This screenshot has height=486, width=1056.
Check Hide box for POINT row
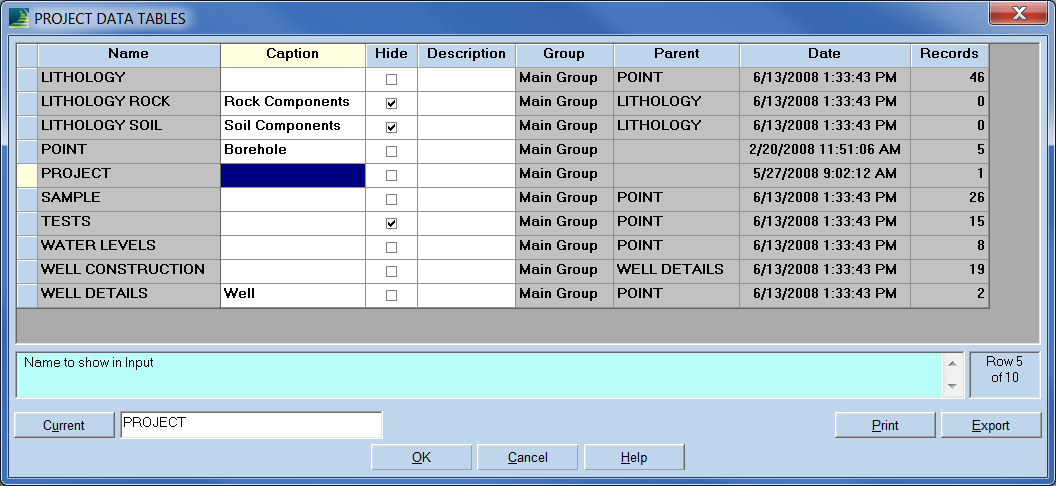(391, 151)
